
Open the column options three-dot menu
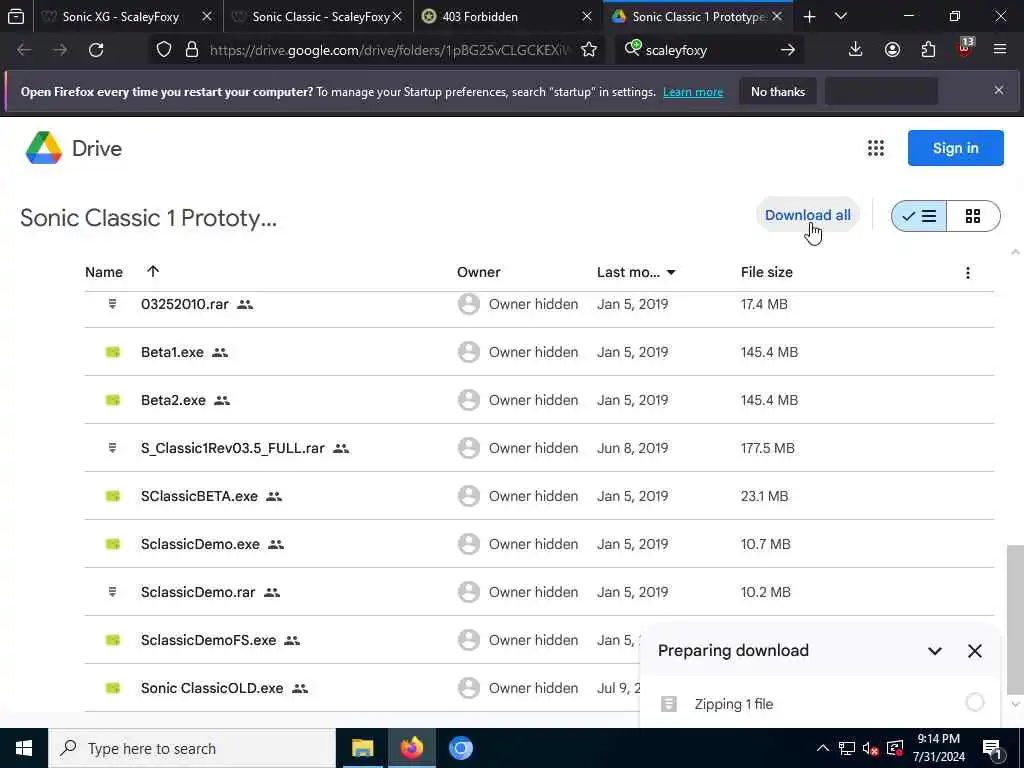[968, 272]
